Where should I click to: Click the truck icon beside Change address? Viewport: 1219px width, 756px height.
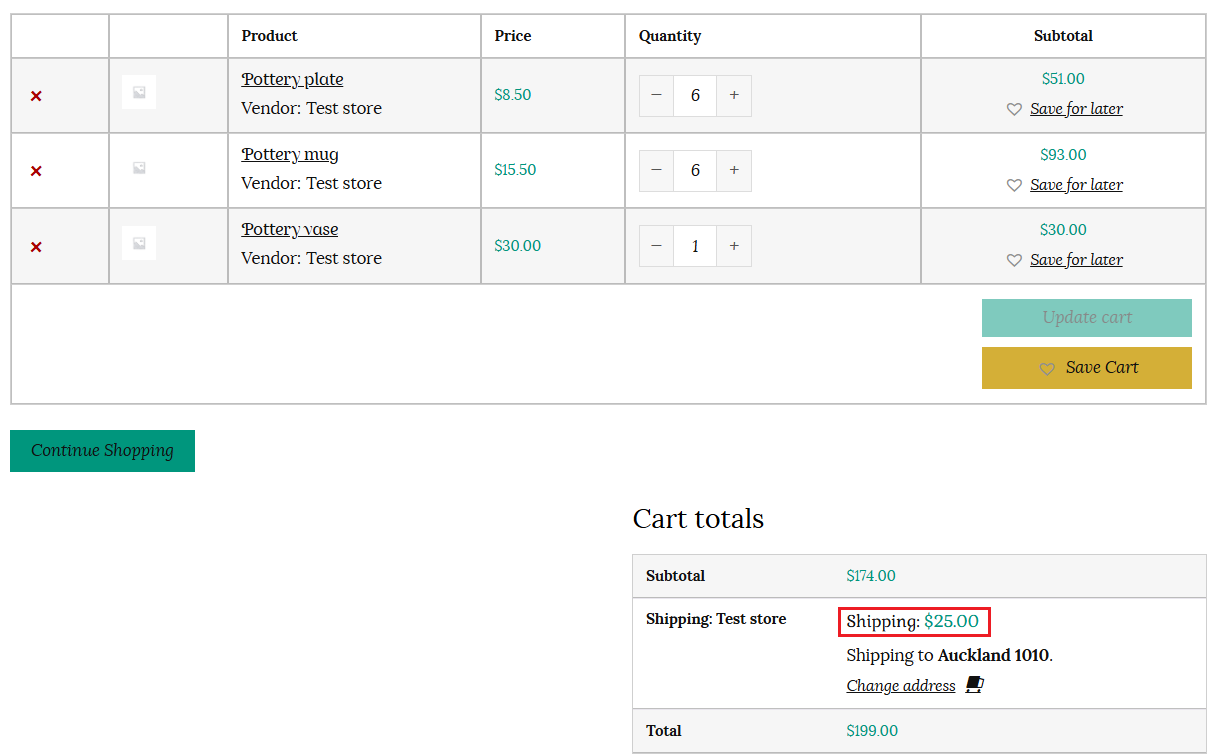coord(975,685)
